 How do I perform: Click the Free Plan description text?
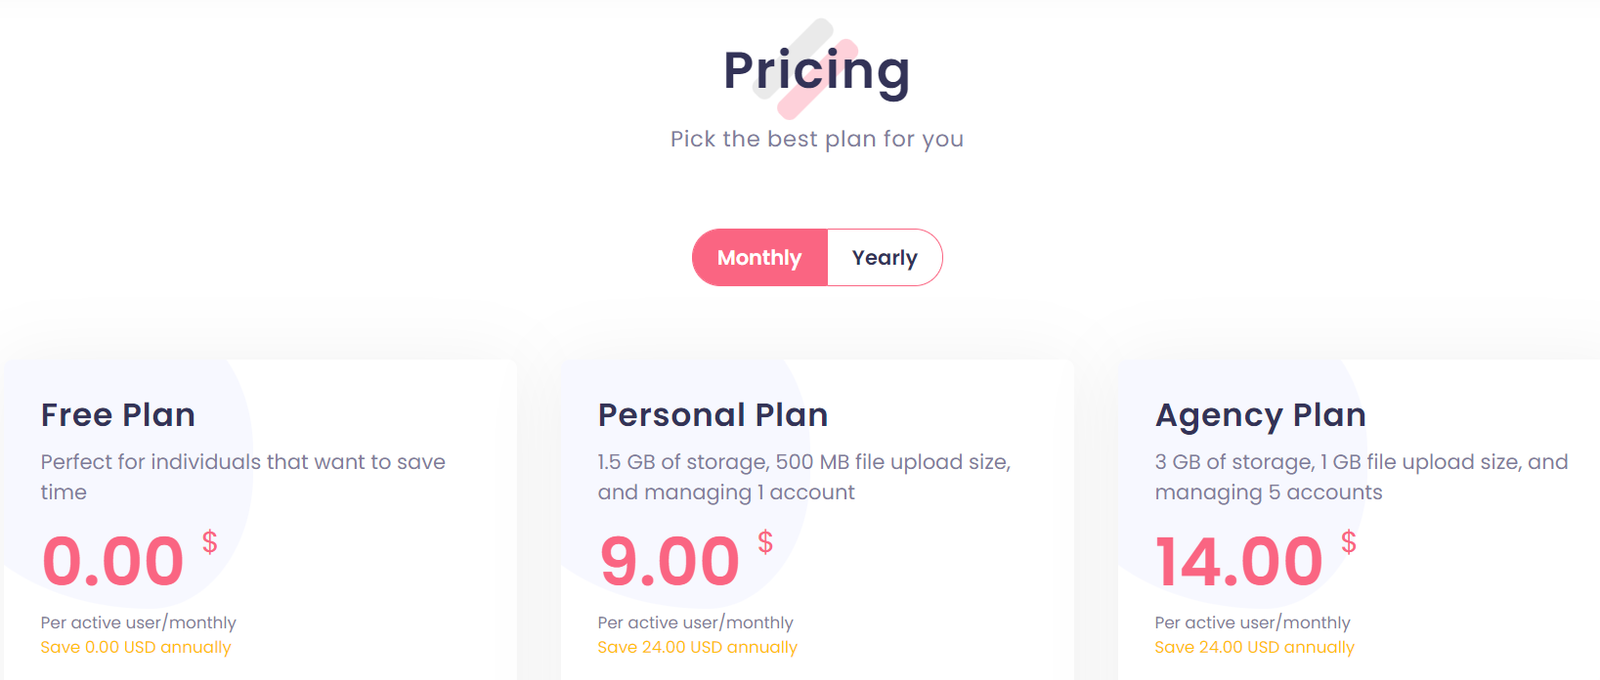click(x=243, y=477)
